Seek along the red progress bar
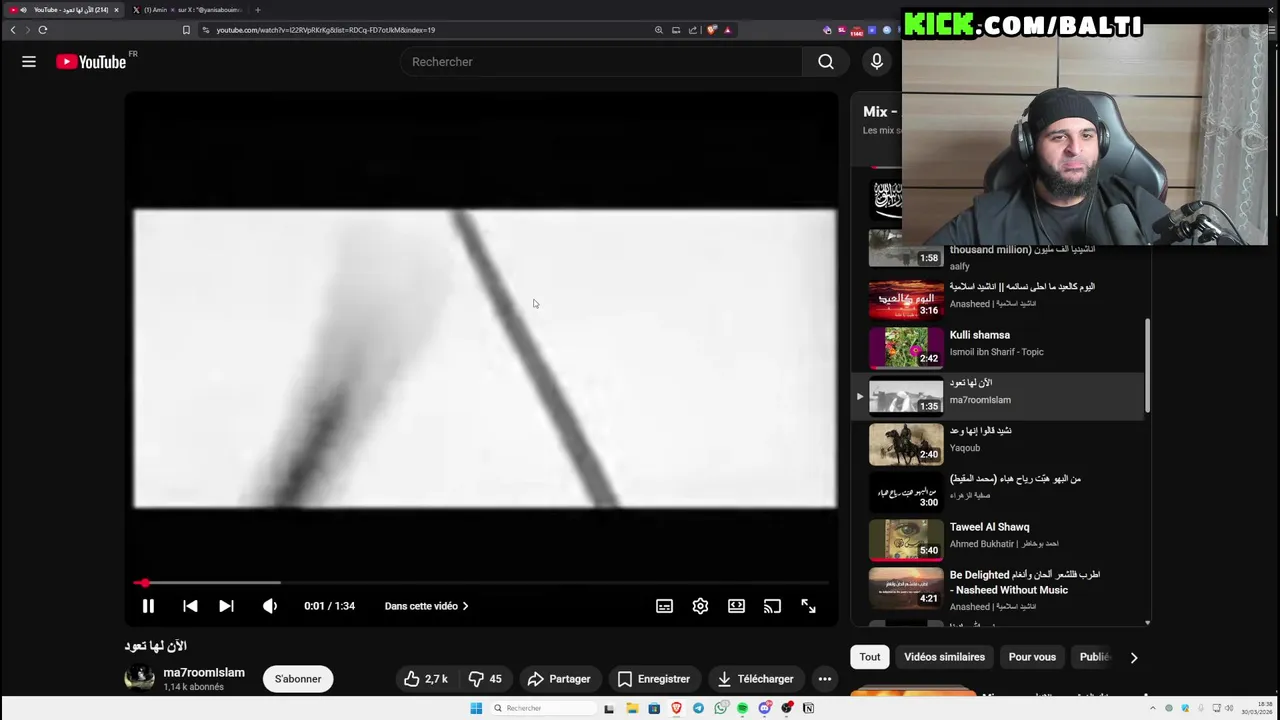 pyautogui.click(x=483, y=582)
